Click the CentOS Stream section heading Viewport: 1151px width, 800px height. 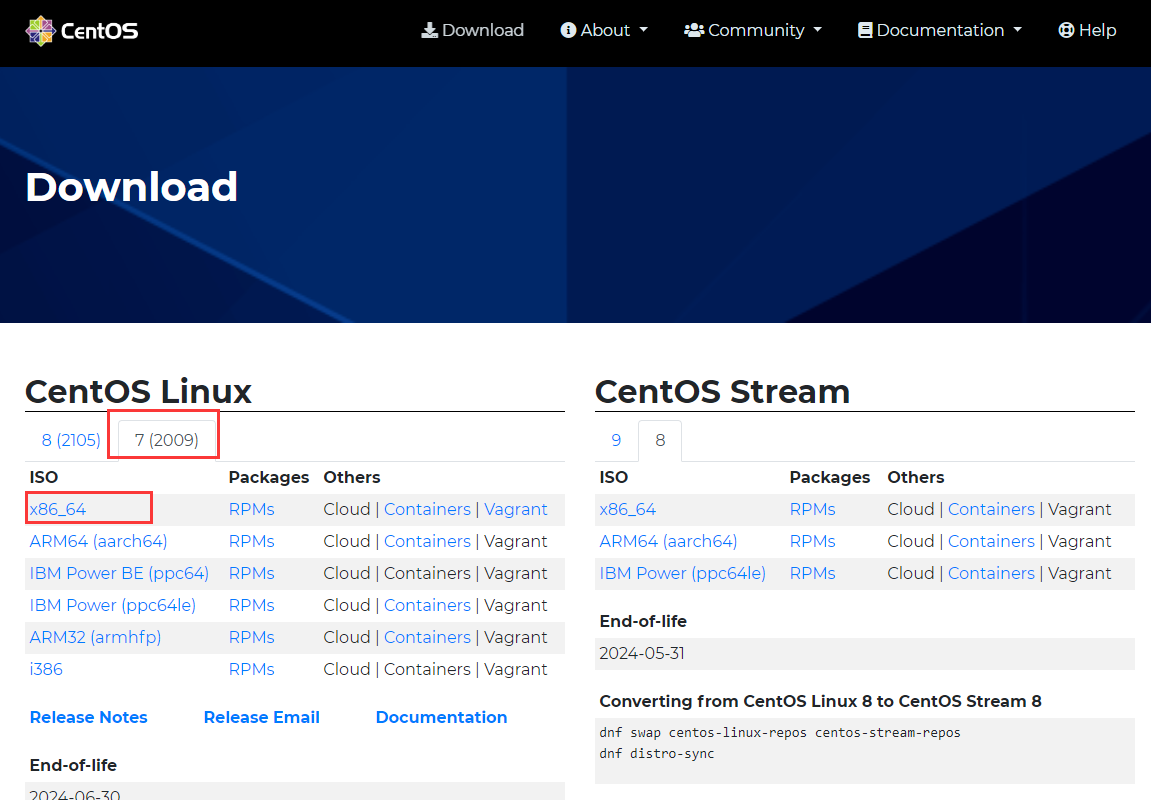(722, 391)
